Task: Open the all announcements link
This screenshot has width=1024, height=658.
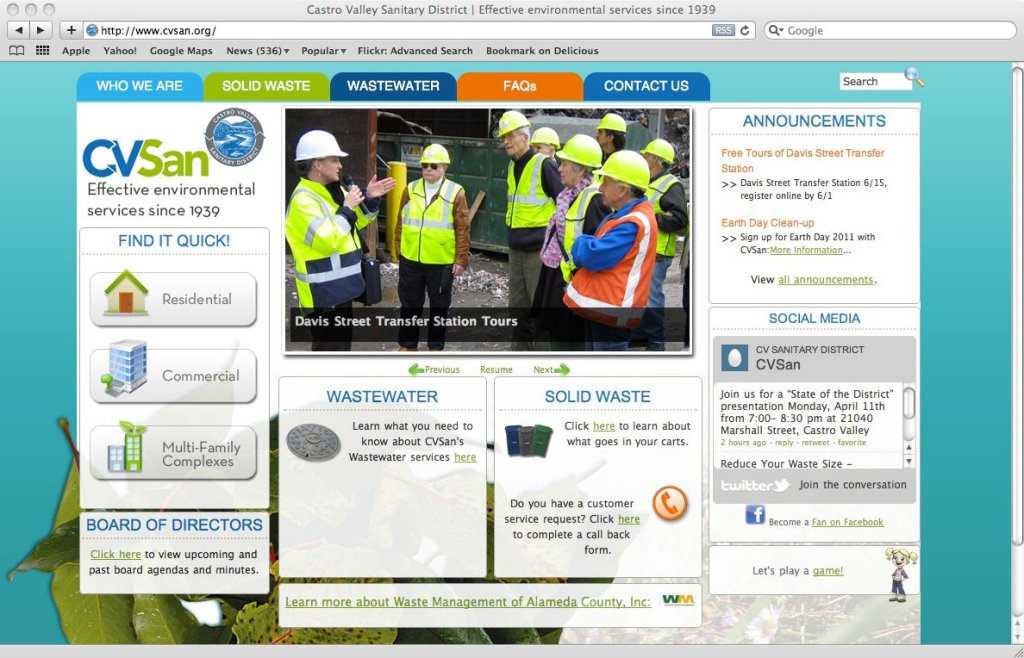Action: (825, 280)
